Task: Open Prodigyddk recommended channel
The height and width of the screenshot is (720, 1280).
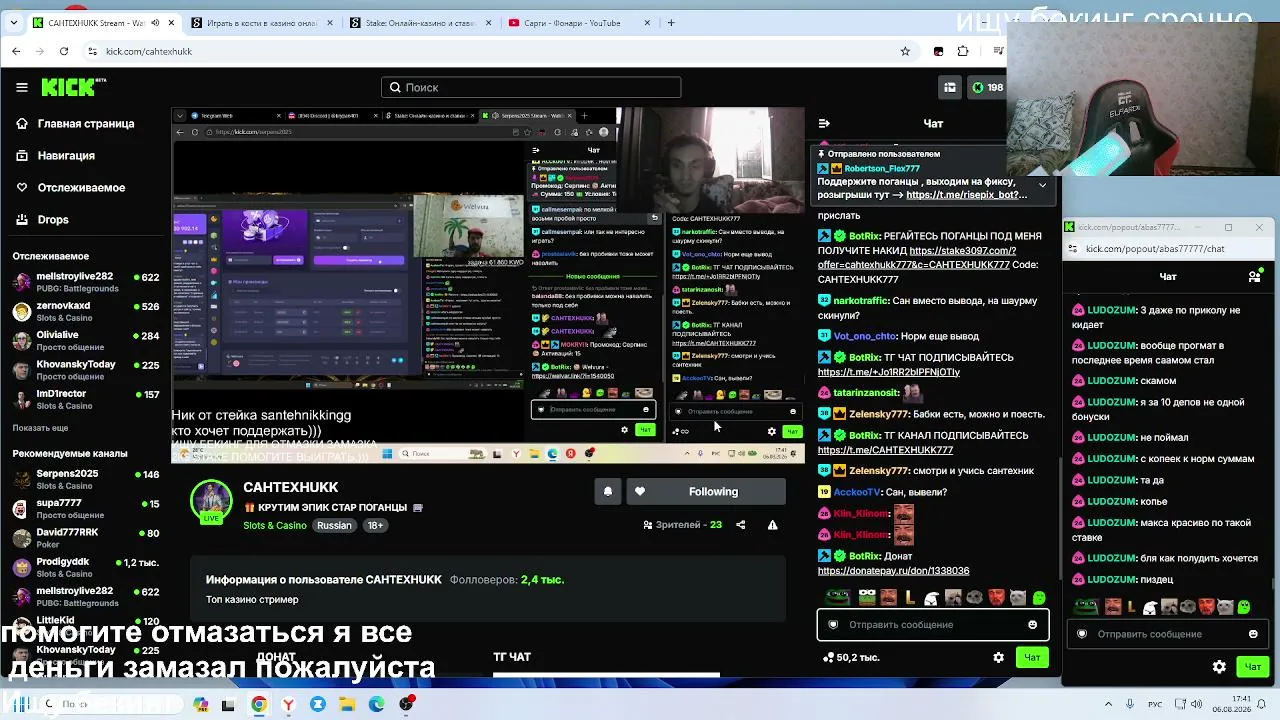Action: (x=85, y=567)
